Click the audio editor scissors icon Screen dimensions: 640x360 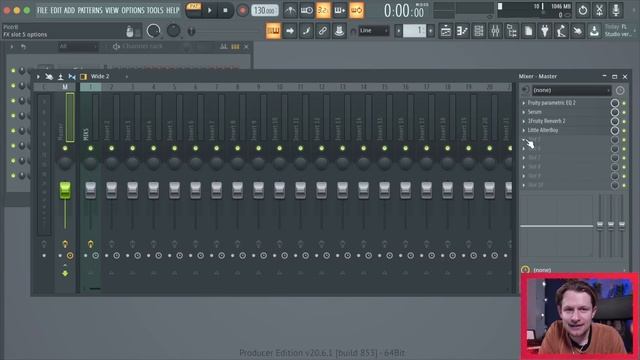click(x=599, y=11)
